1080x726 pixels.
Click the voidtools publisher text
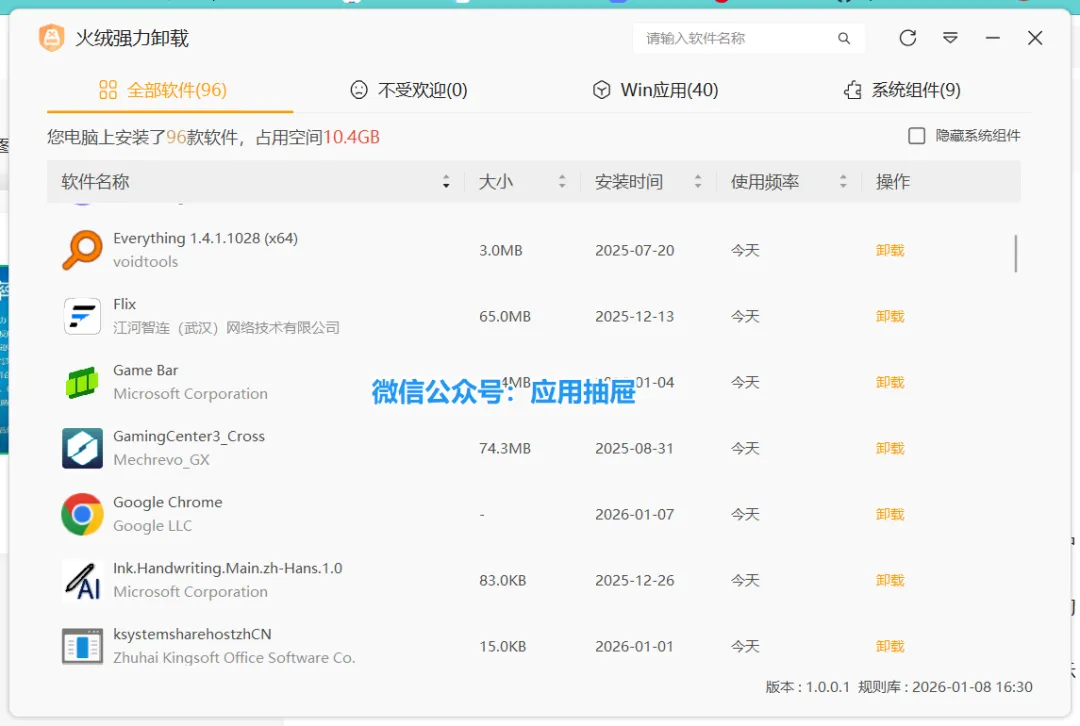pyautogui.click(x=145, y=262)
